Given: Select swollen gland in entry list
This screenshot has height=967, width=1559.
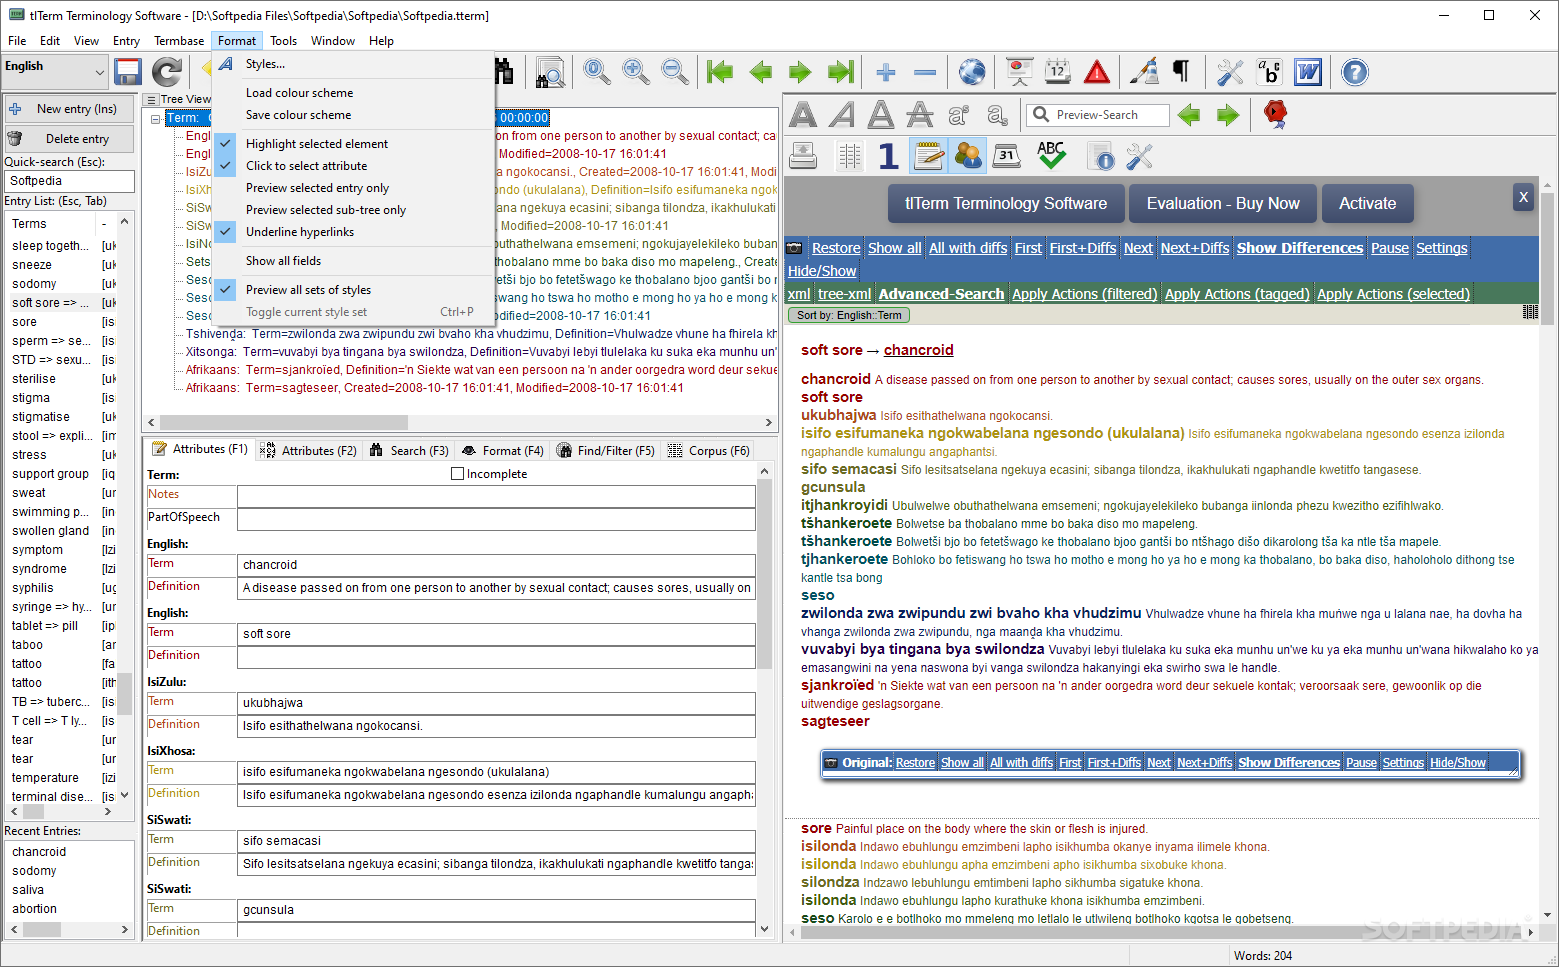Looking at the screenshot, I should click(x=50, y=531).
